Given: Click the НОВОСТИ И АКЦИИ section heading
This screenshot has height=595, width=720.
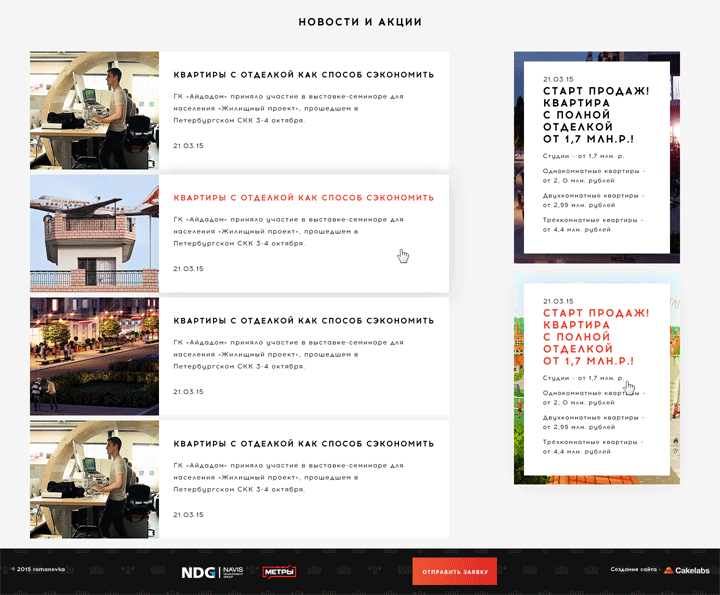Looking at the screenshot, I should tap(360, 22).
